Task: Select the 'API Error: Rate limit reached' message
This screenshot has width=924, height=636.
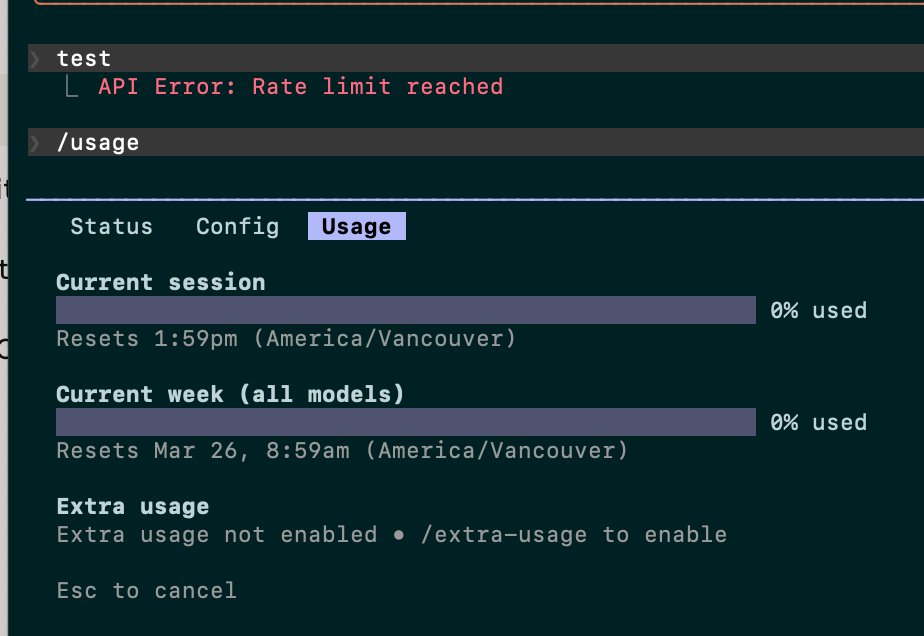Action: point(301,87)
